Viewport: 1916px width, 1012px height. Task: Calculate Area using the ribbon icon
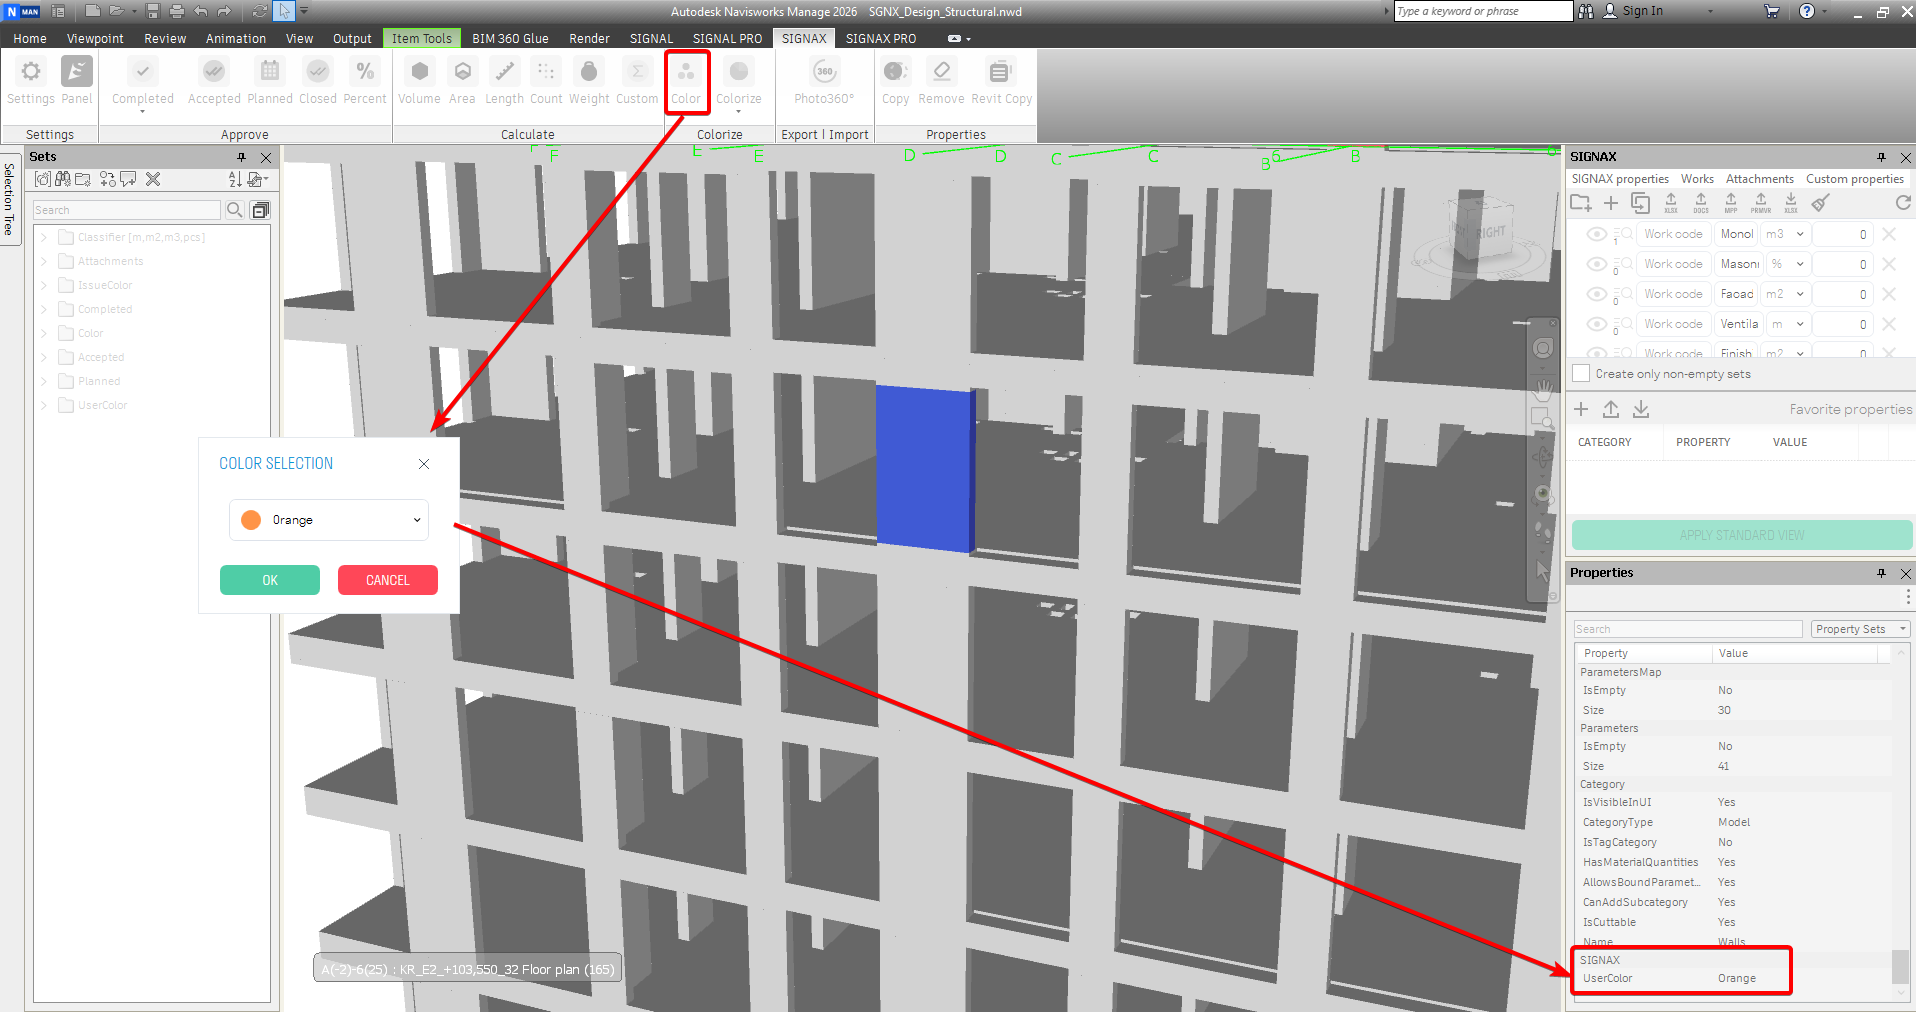coord(462,72)
